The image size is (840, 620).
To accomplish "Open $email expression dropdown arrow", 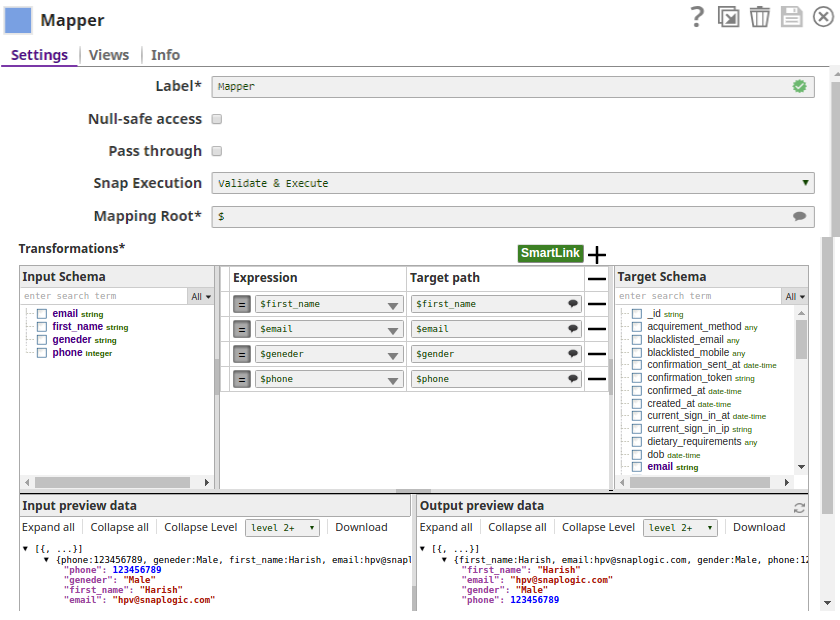I will (393, 330).
